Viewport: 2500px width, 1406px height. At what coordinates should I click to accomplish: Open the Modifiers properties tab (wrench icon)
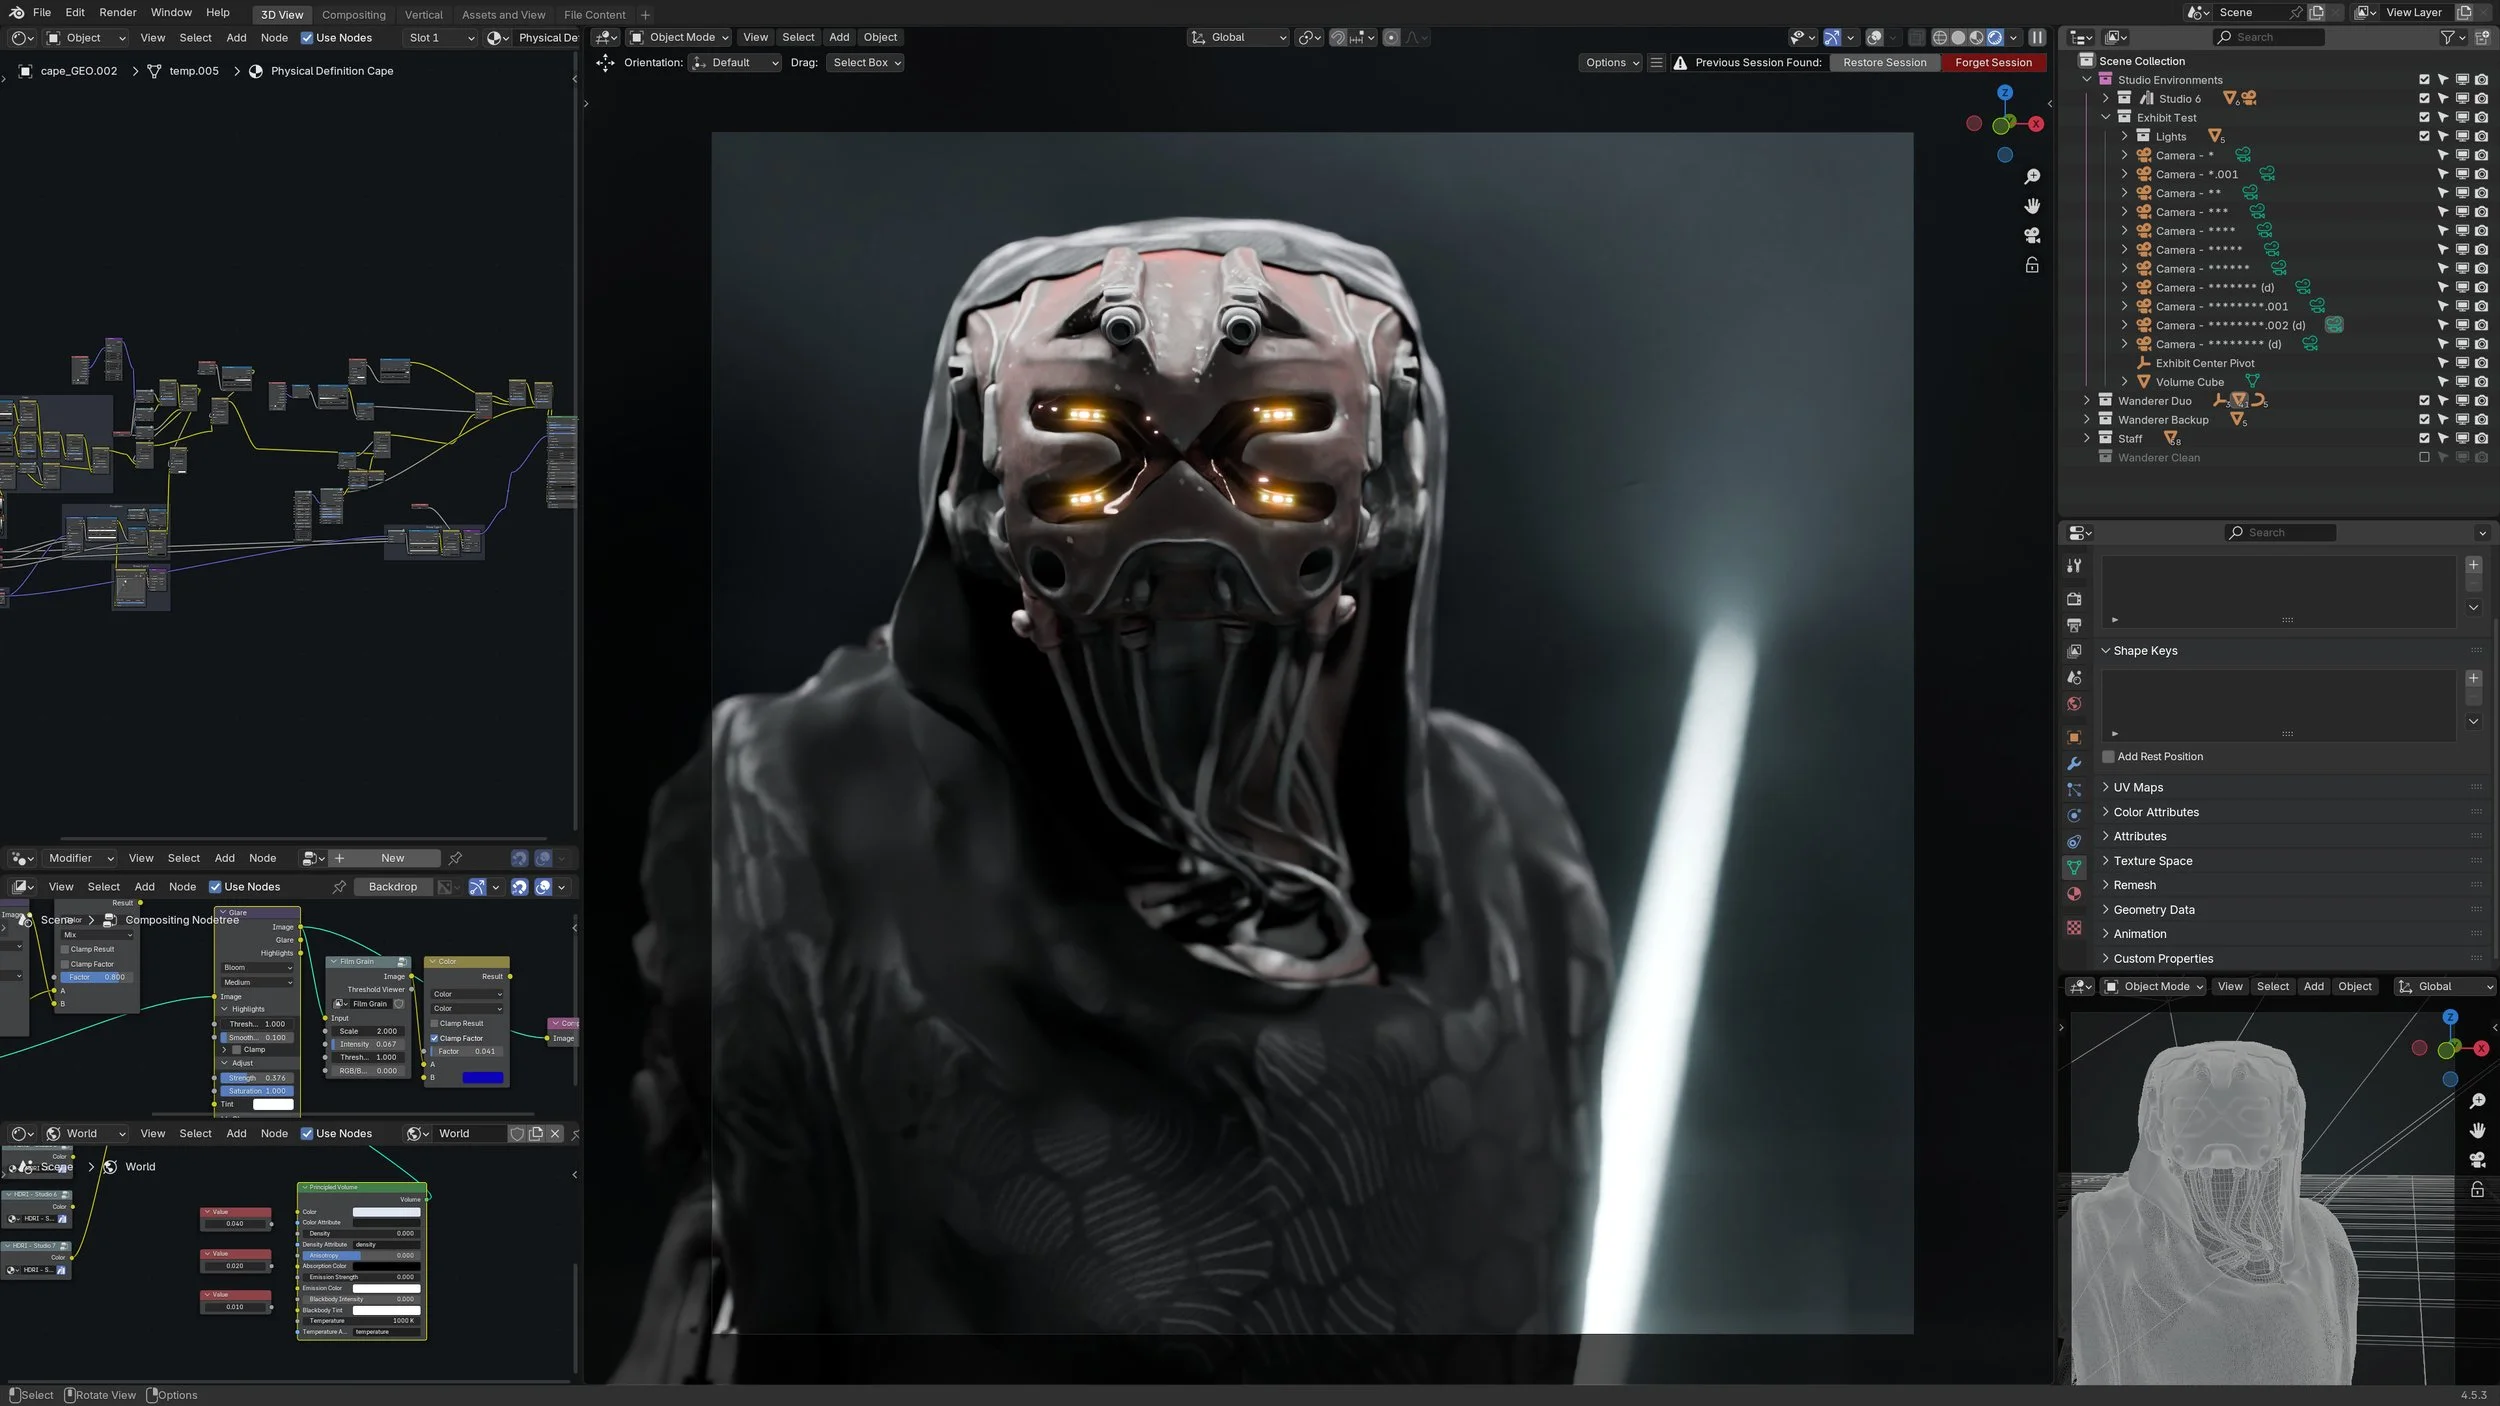coord(2074,764)
